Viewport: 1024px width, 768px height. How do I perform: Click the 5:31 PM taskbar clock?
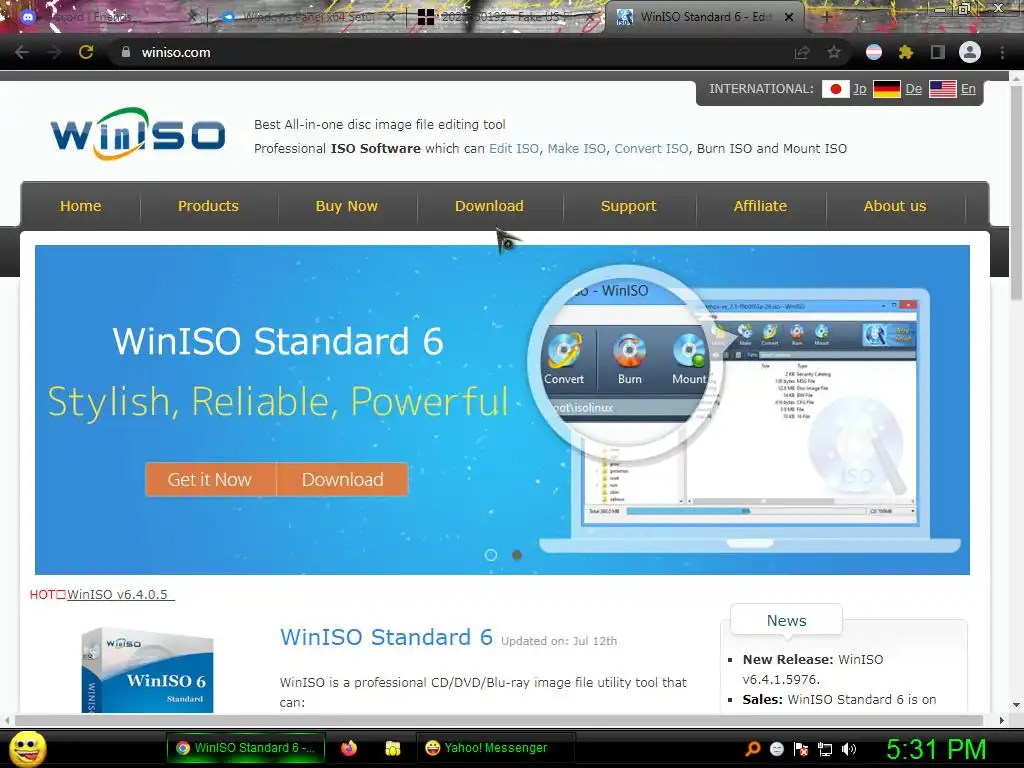tap(935, 749)
